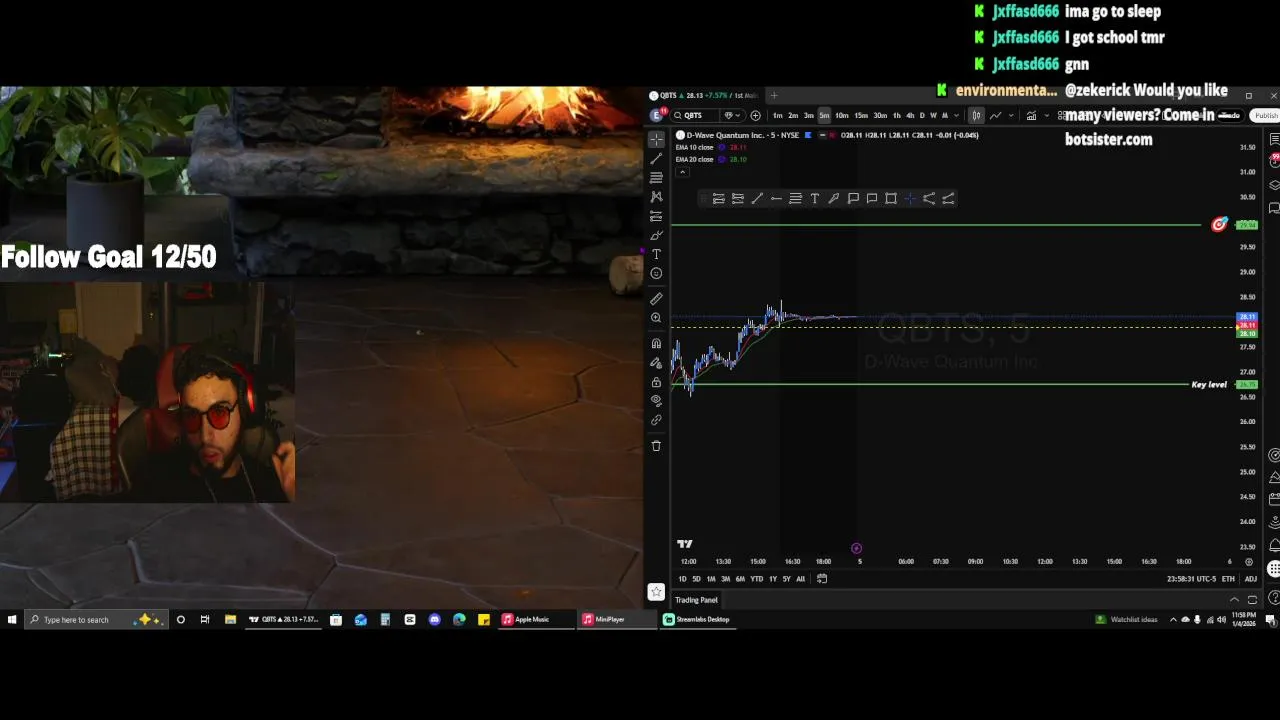Expand the timeframe interval dropdown arrow
Image resolution: width=1280 pixels, height=720 pixels.
(956, 115)
